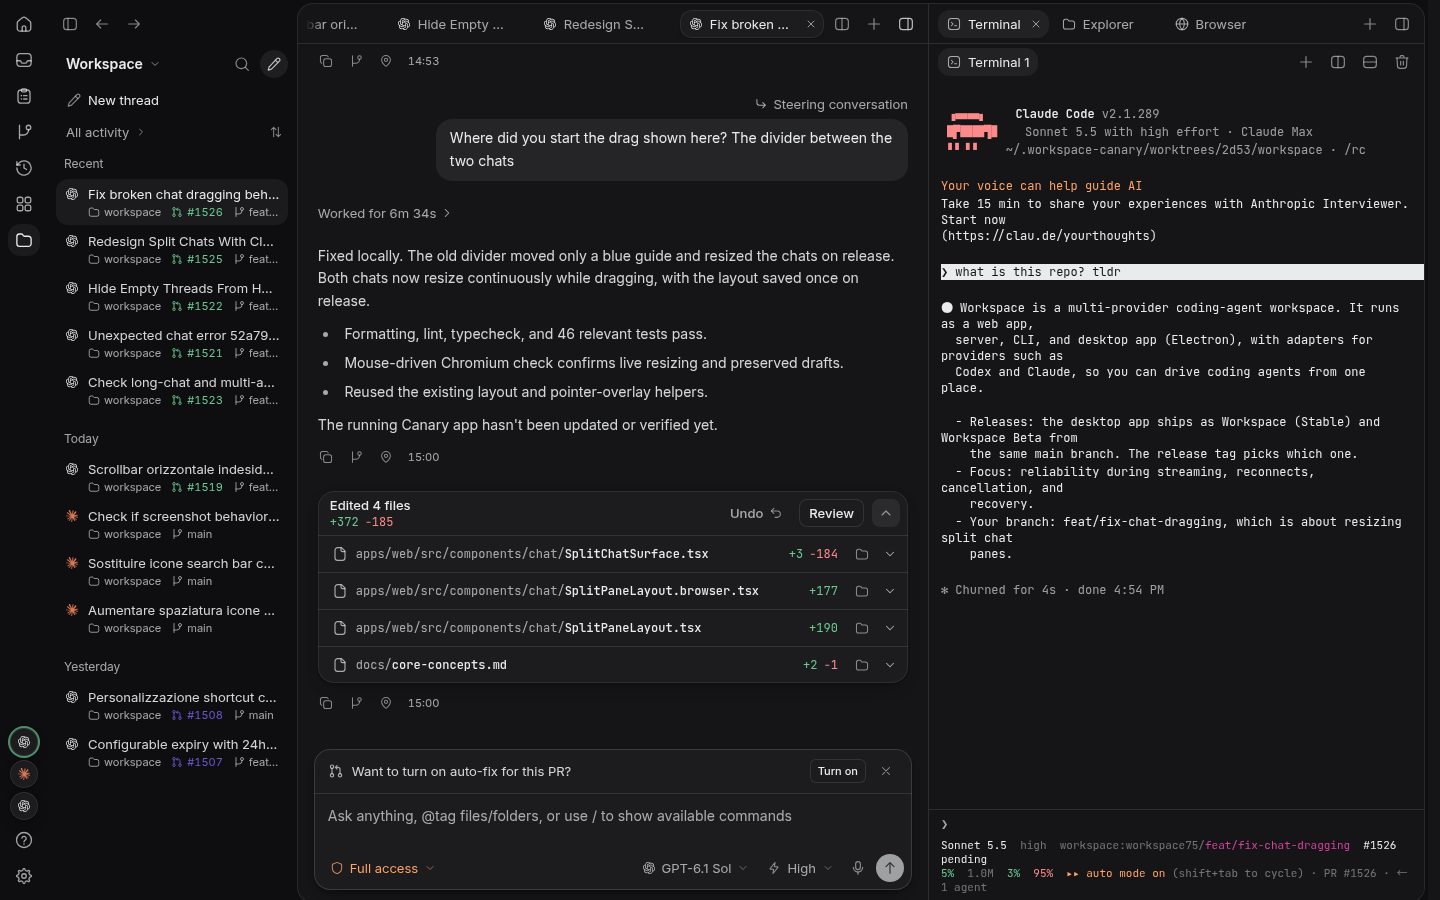Toggle split layout in terminal toolbar
Screen dimensions: 1440x900
(x=1338, y=62)
